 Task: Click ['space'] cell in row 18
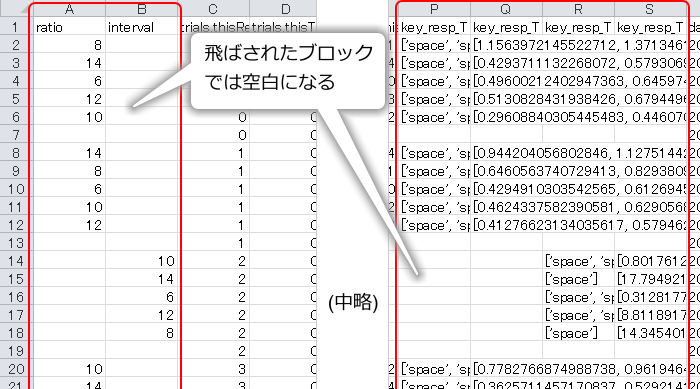click(579, 333)
